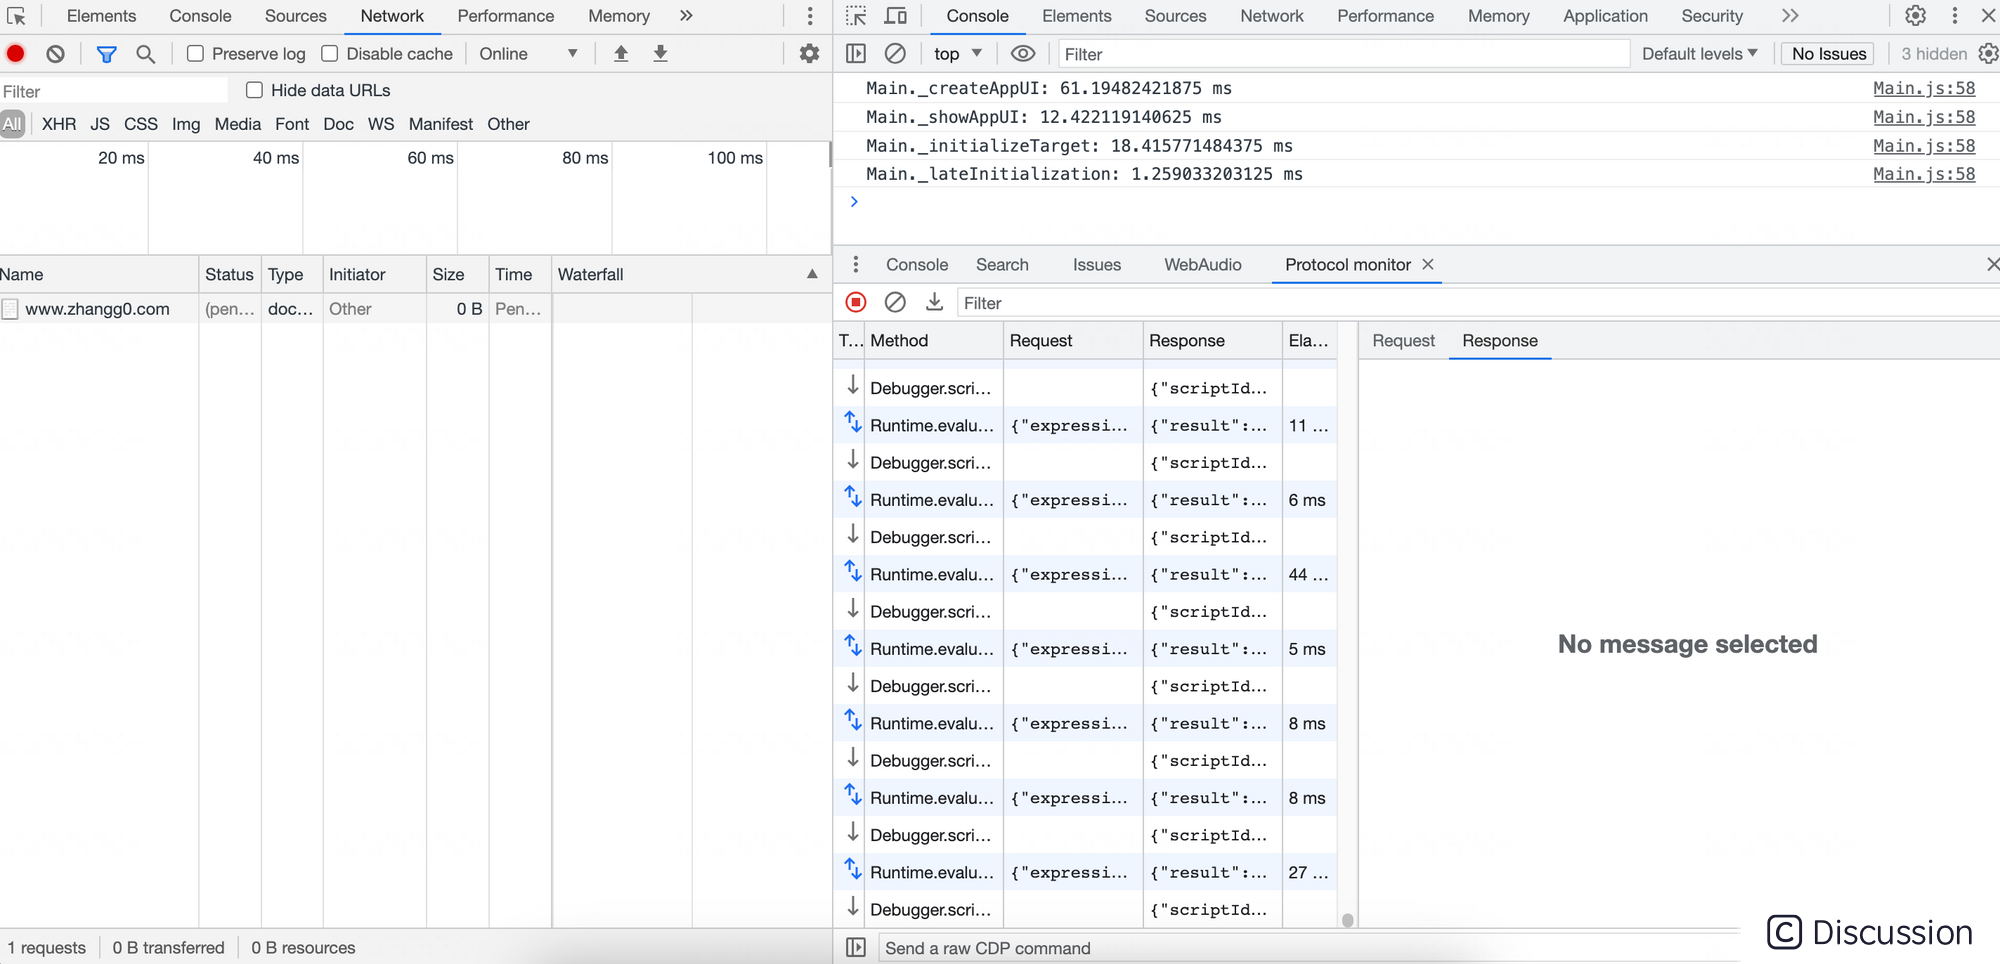Show console sidebar icon

pos(856,54)
